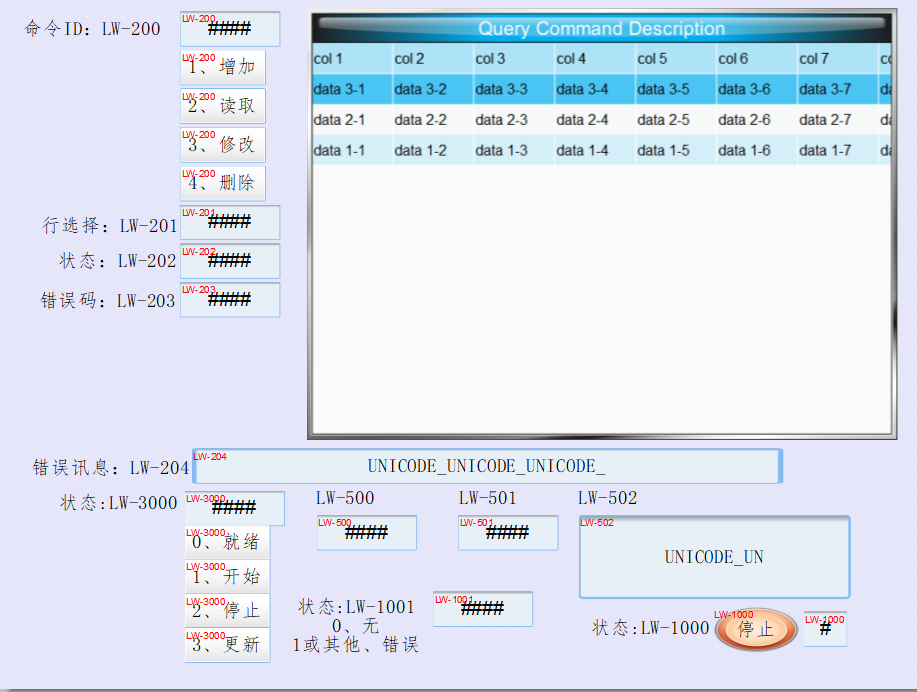Viewport: 917px width, 692px height.
Task: Select table cell 'data 2-3'
Action: (514, 120)
